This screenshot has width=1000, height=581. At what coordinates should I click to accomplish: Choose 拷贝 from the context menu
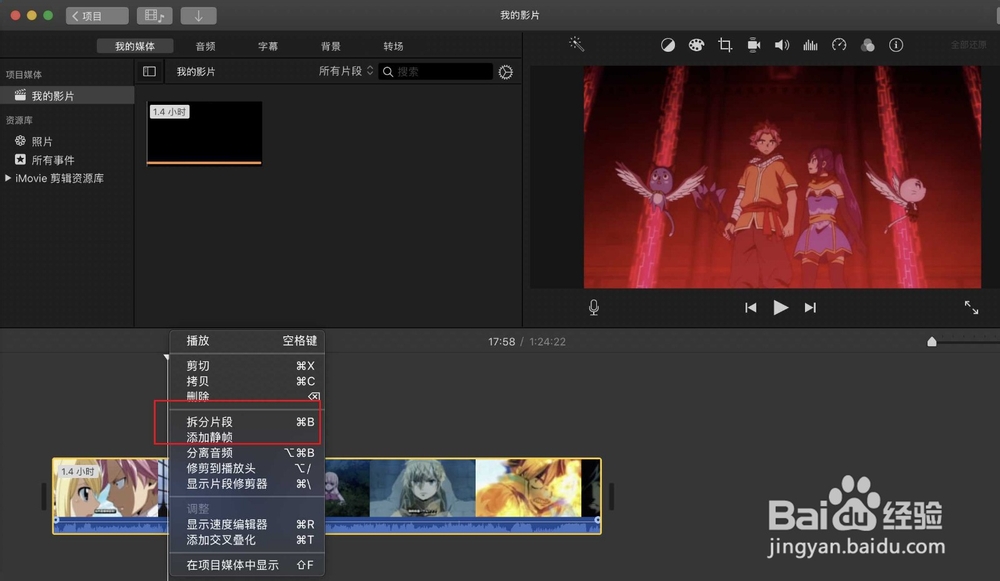pos(247,381)
